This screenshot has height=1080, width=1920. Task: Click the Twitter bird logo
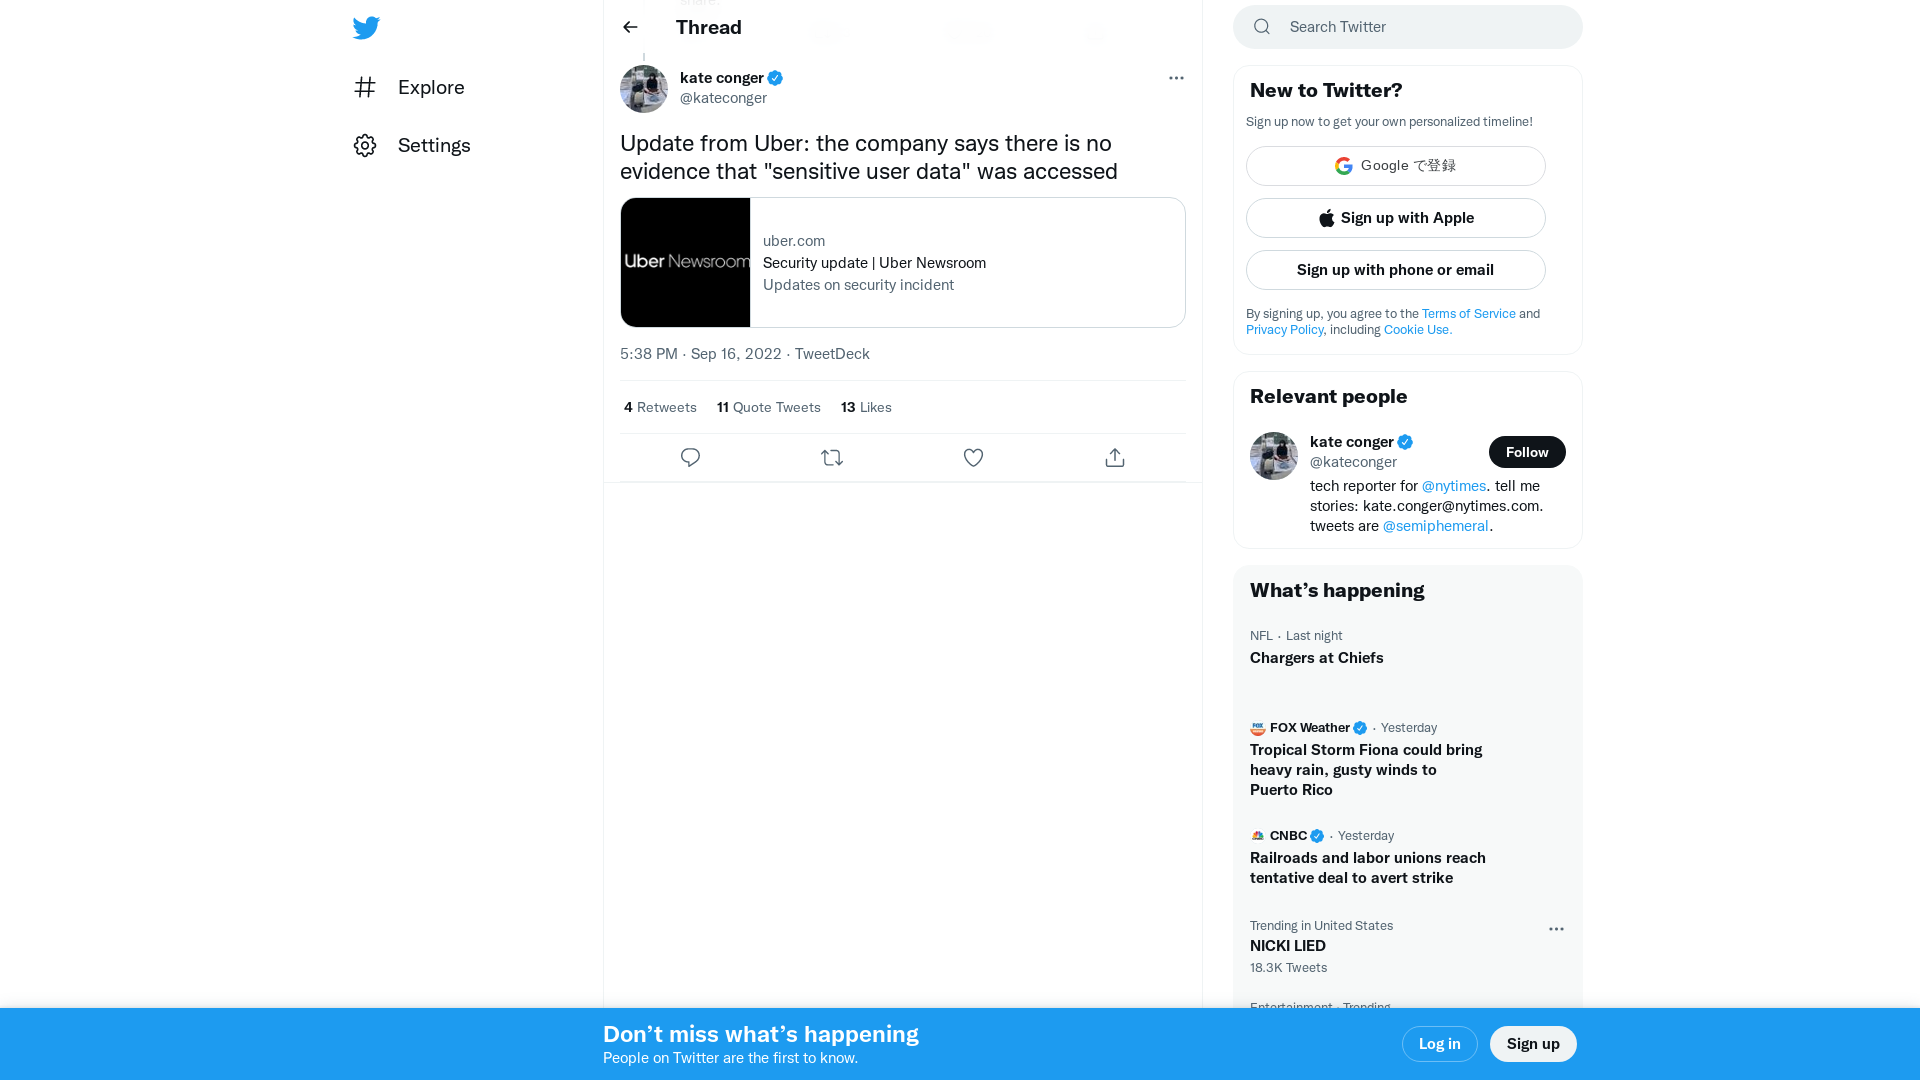[x=366, y=28]
